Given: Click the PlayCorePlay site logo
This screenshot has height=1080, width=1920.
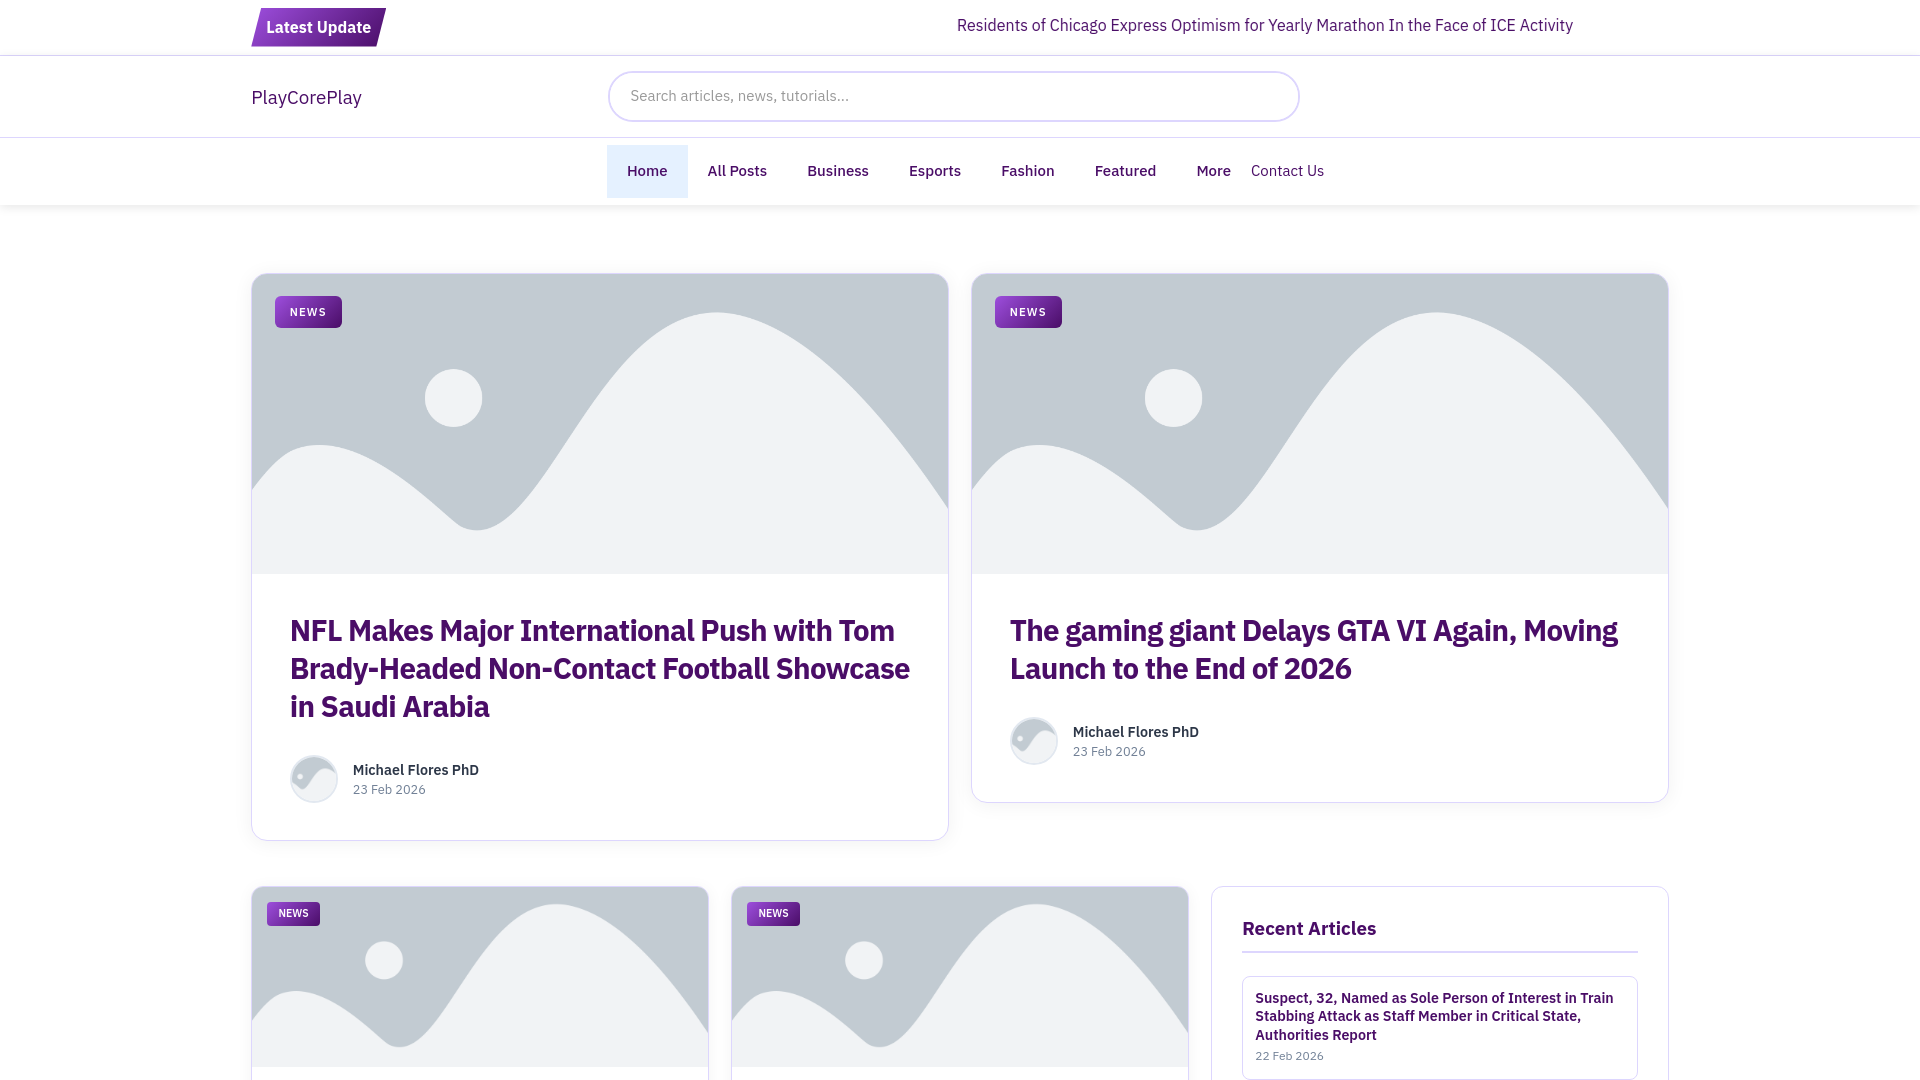Looking at the screenshot, I should tap(306, 97).
